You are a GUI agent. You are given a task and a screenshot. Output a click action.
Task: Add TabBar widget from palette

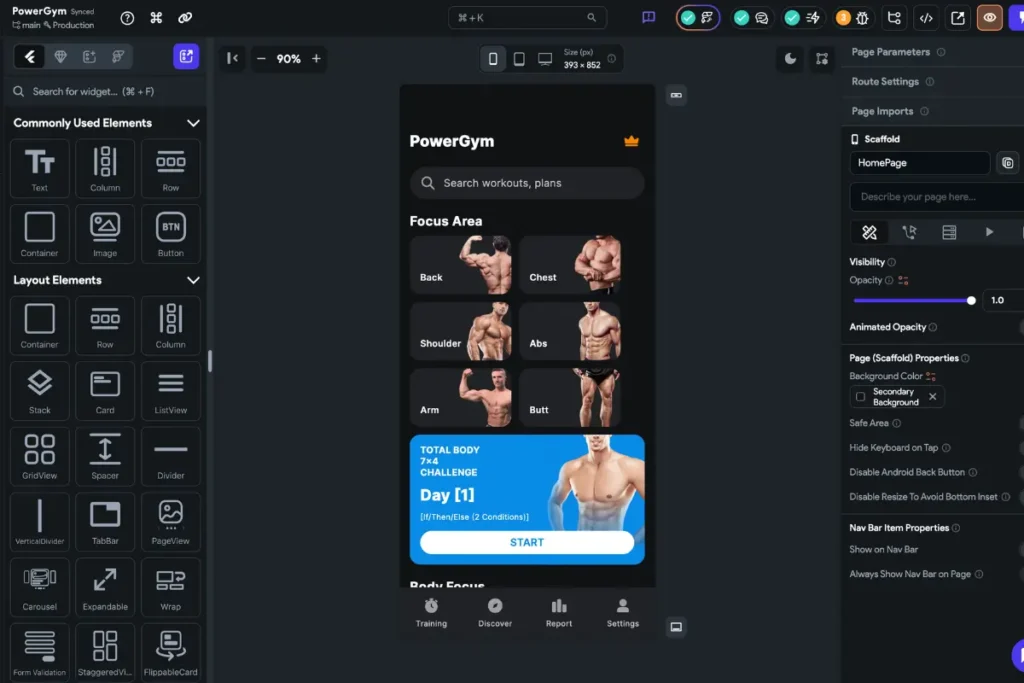pos(105,522)
